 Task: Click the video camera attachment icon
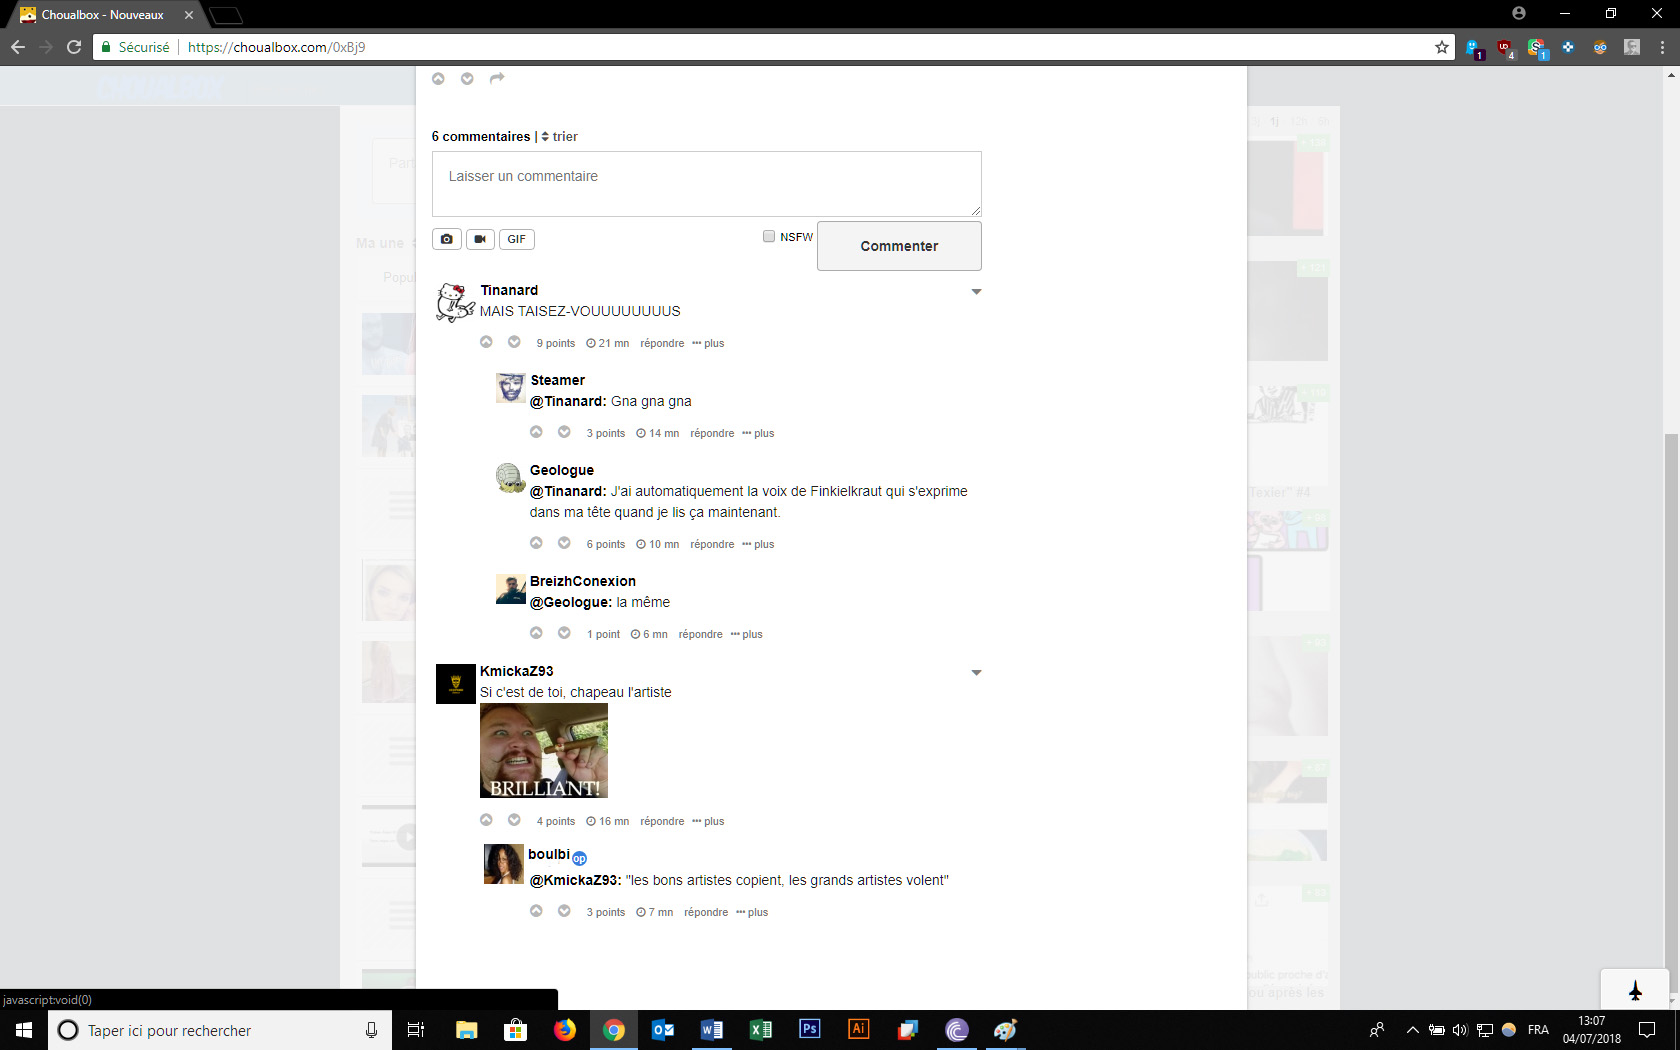480,239
